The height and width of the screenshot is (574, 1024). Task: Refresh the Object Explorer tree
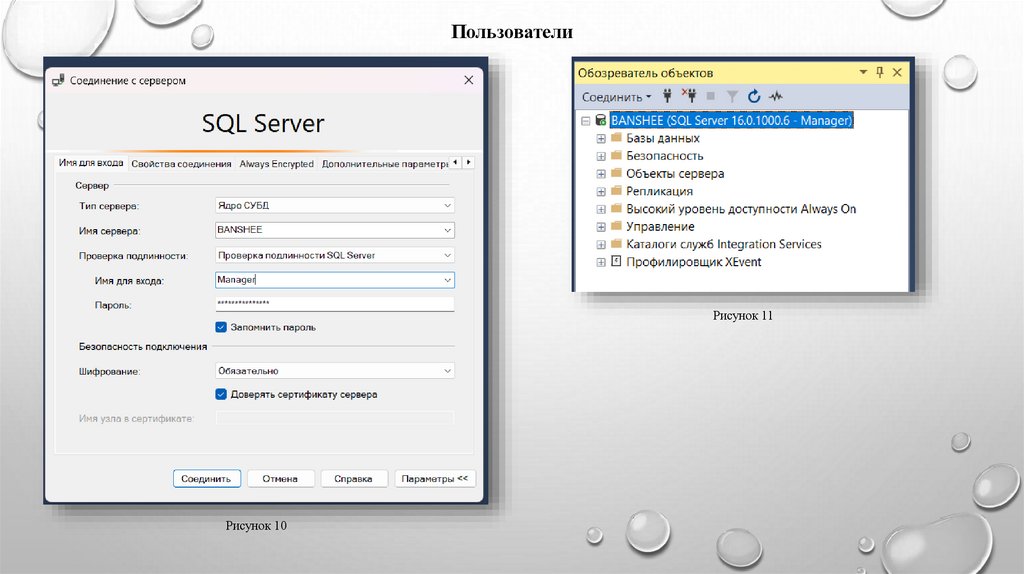(x=754, y=97)
